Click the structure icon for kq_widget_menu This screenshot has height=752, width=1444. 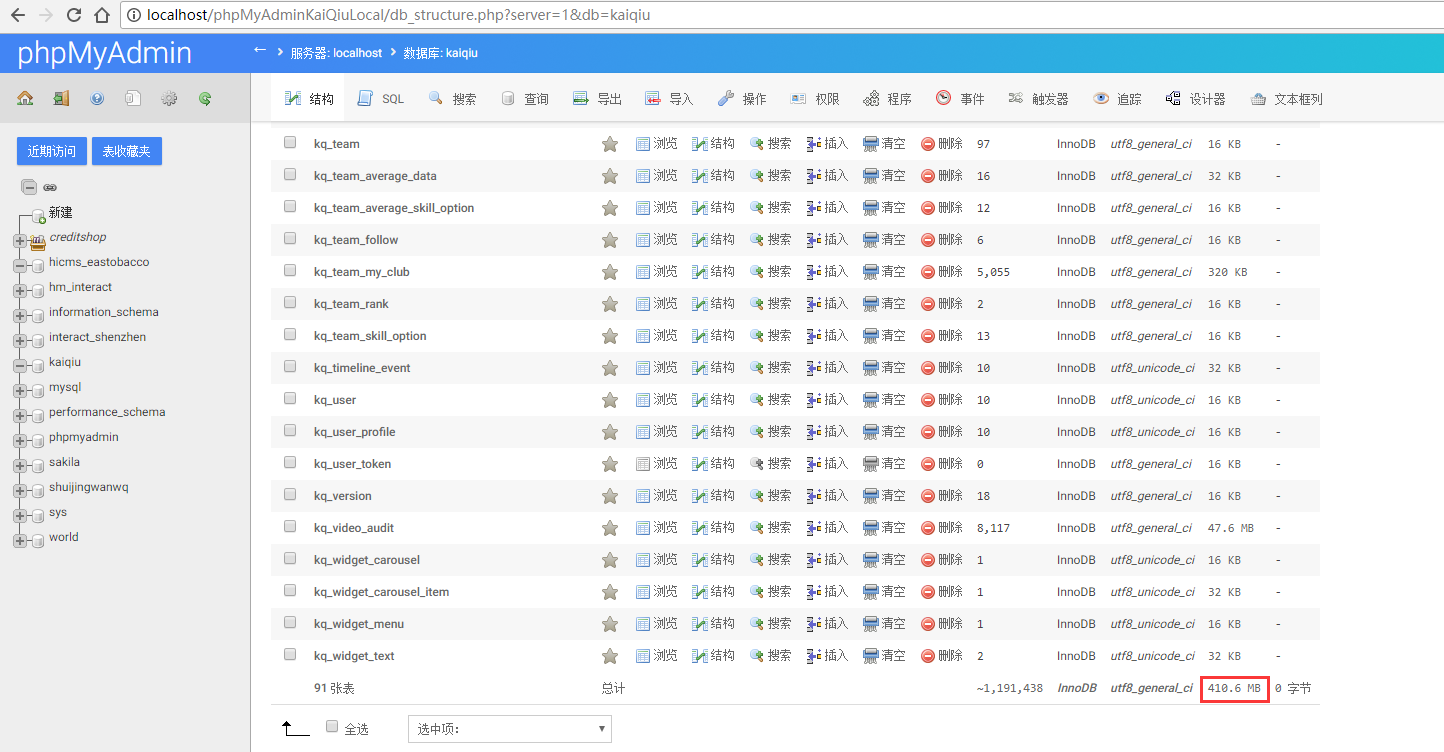tap(700, 624)
